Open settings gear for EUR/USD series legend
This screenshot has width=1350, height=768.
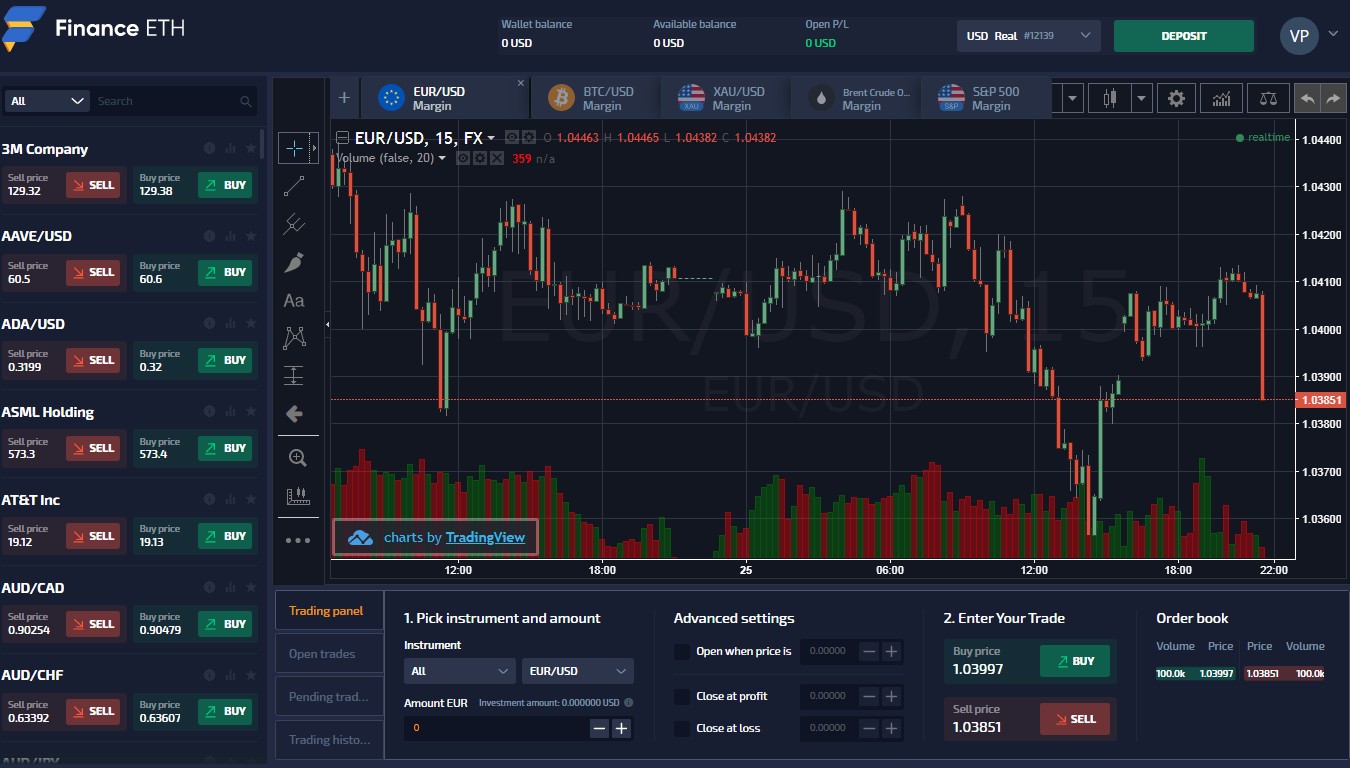tap(529, 137)
